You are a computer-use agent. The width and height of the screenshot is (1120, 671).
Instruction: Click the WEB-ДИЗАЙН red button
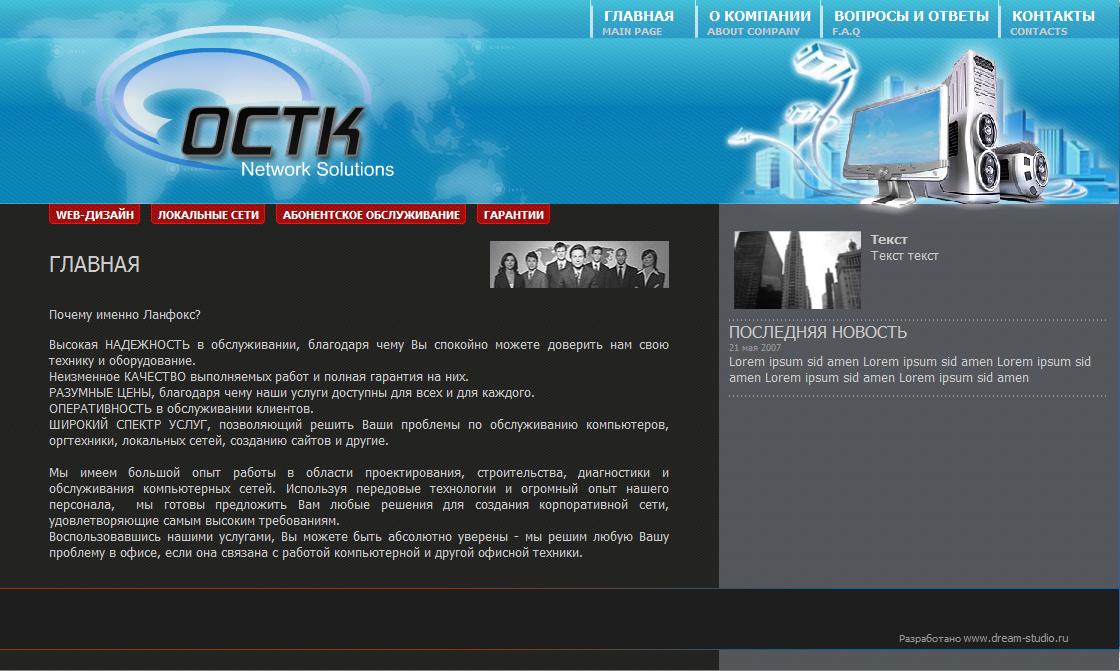95,214
